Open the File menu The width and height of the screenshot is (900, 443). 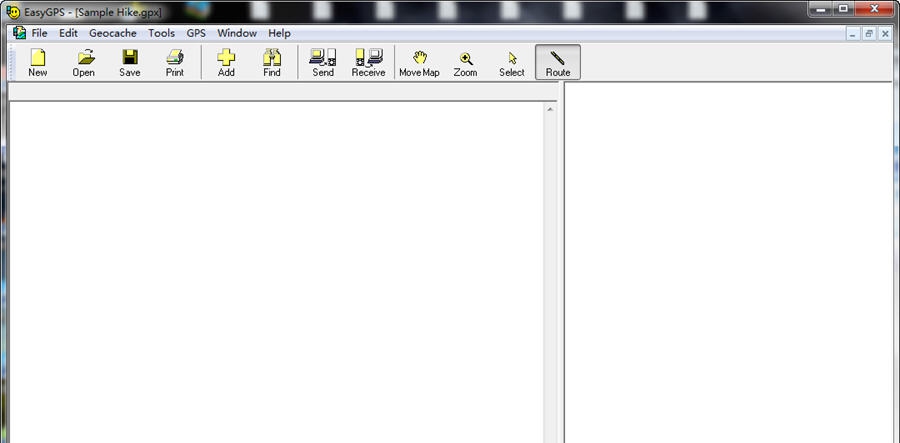pyautogui.click(x=40, y=33)
